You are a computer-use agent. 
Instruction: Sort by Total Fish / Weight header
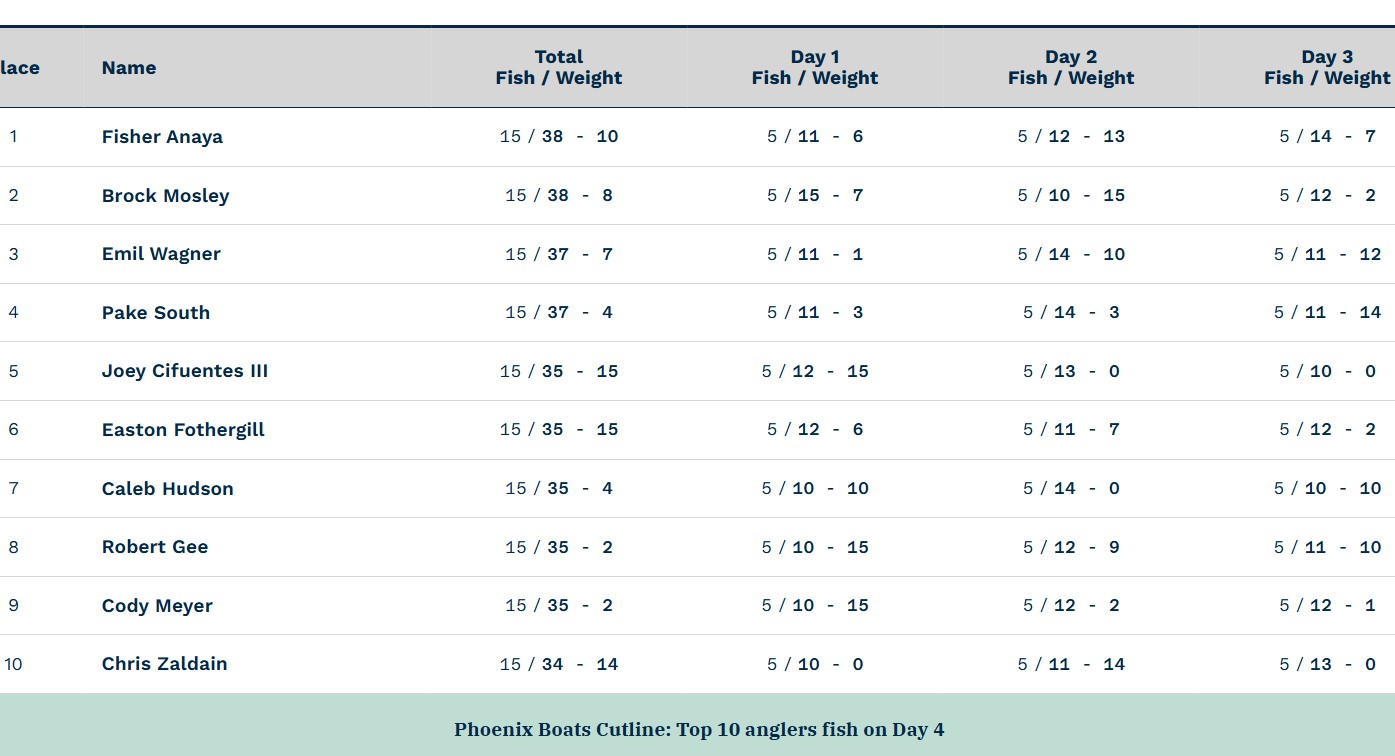coord(559,68)
